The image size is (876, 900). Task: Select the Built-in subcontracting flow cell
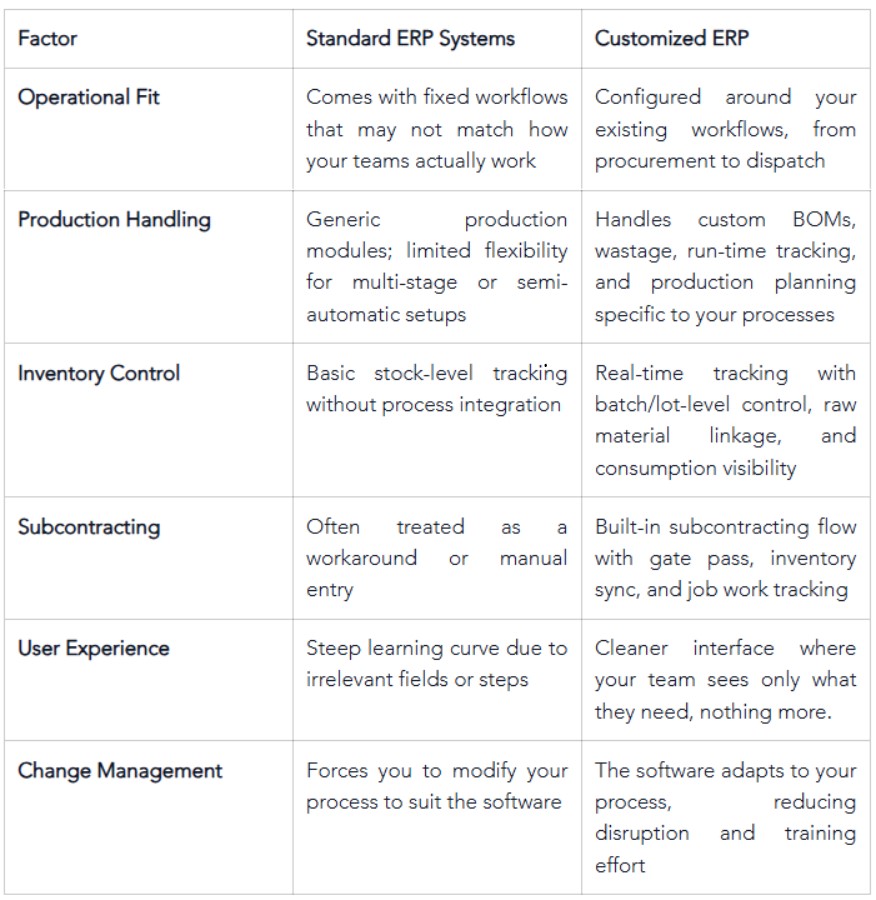pos(726,558)
